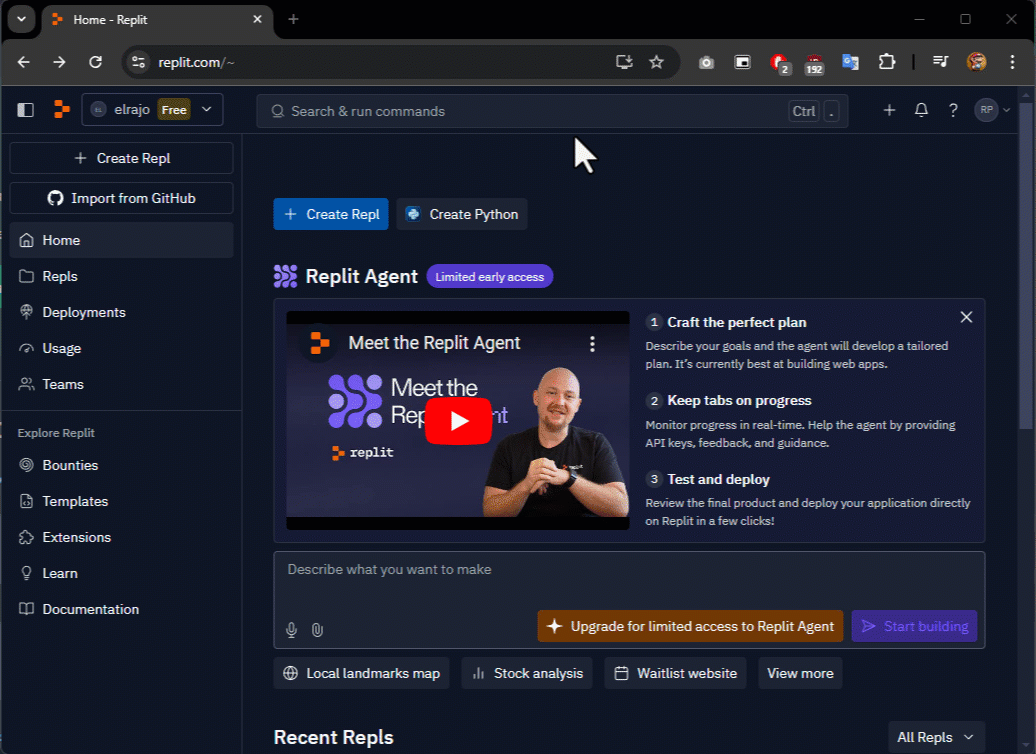The image size is (1036, 754).
Task: Click replit.com address bar URL
Action: [196, 62]
